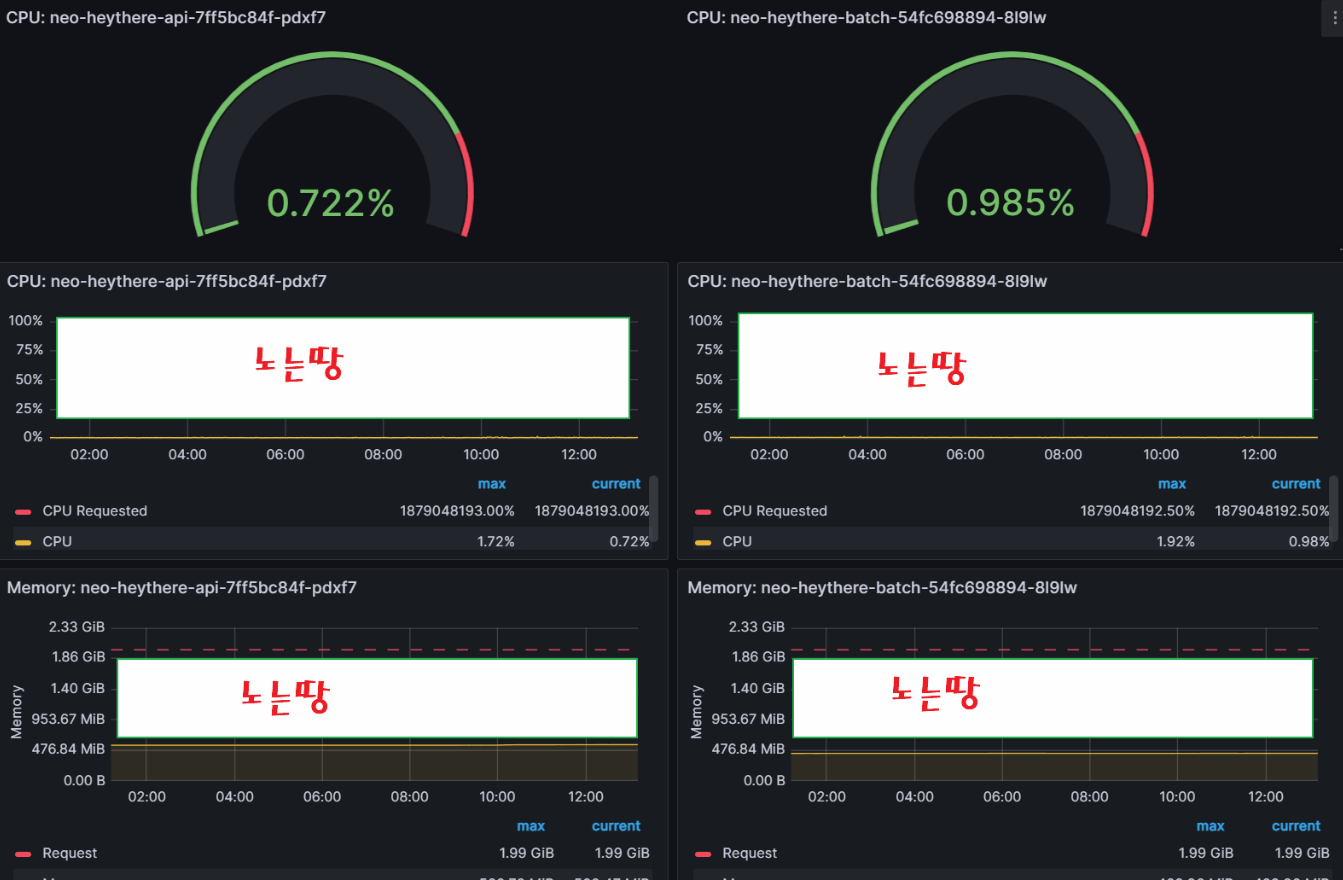Click the api Memory panel title
This screenshot has width=1343, height=880.
pyautogui.click(x=181, y=588)
